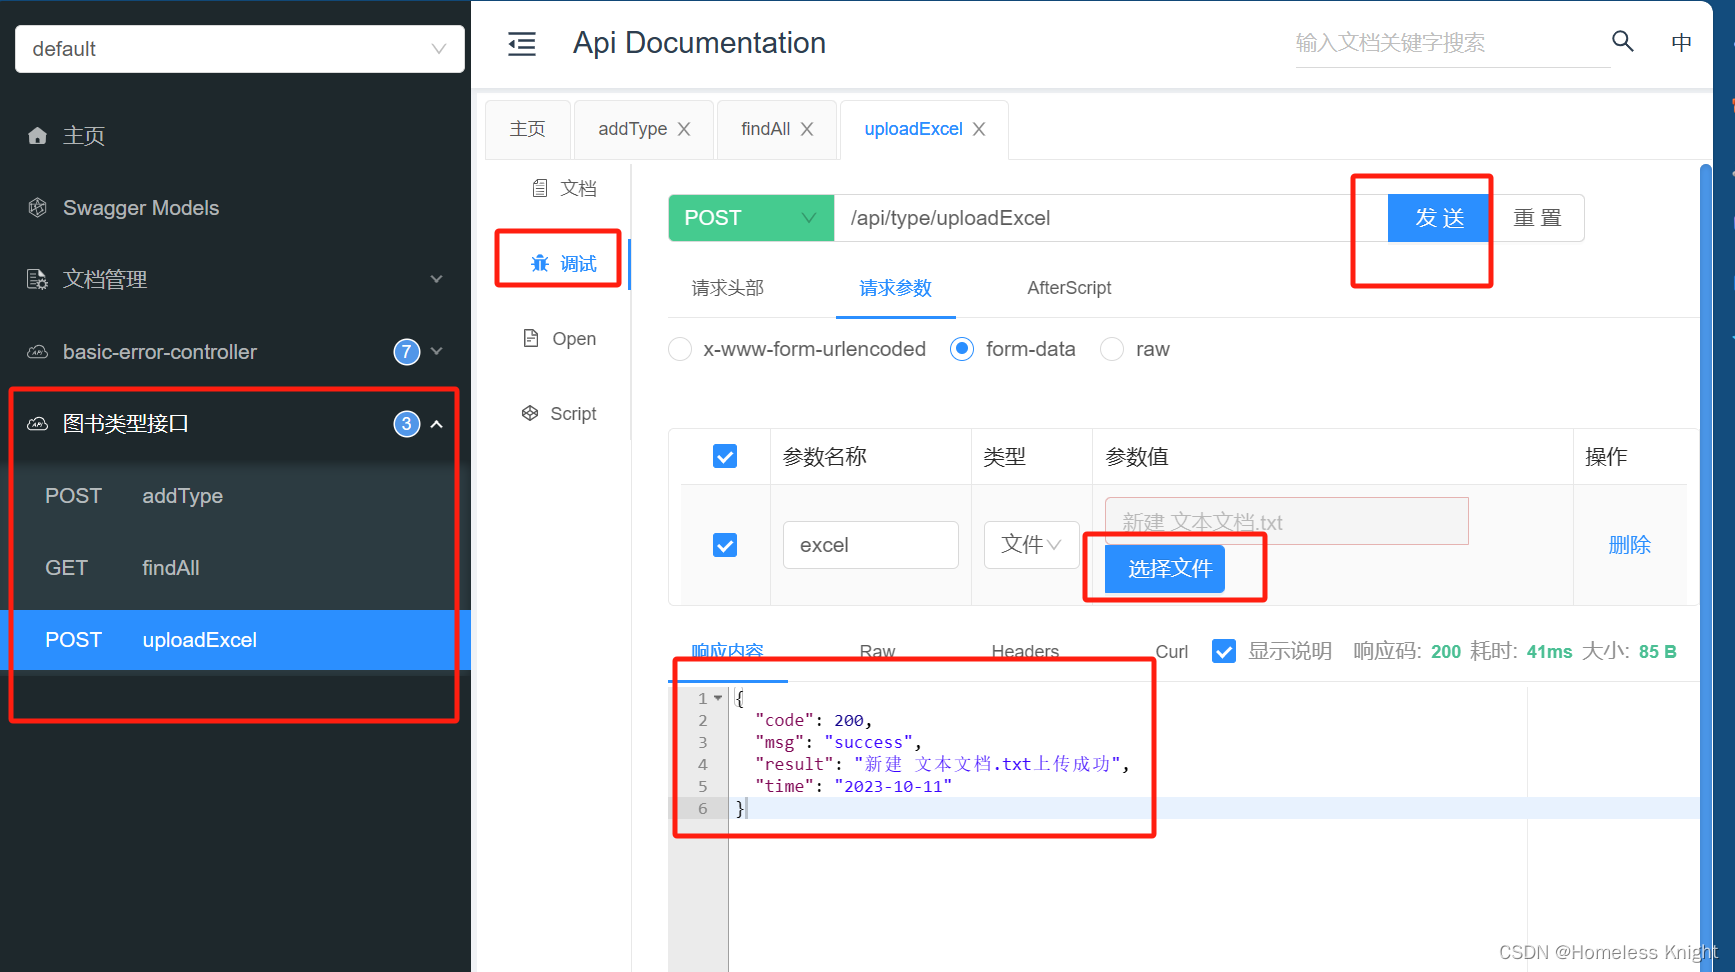Open the default group dropdown
The height and width of the screenshot is (972, 1735).
tap(240, 49)
